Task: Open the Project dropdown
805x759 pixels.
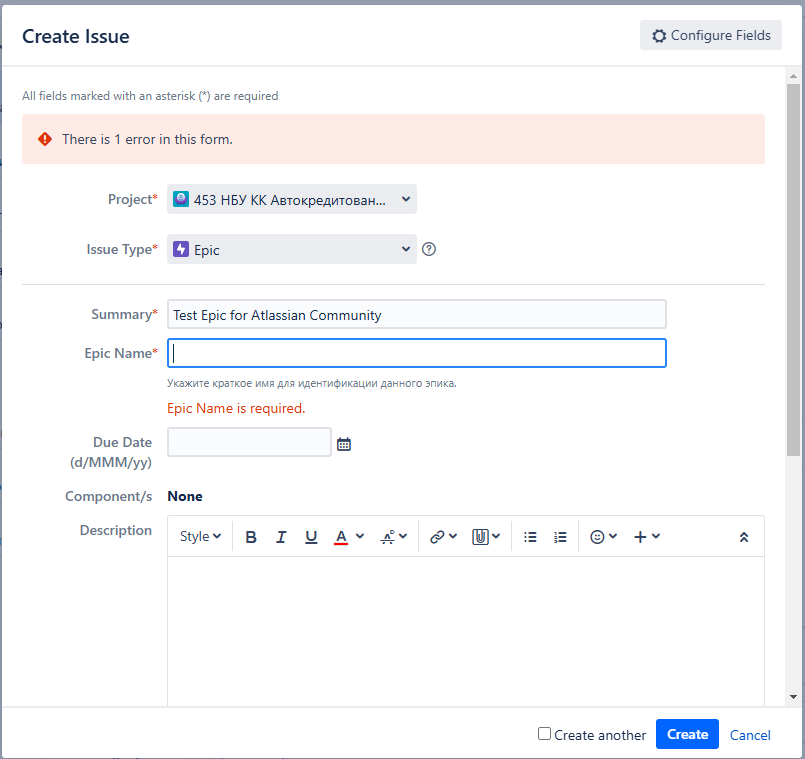Action: 292,200
